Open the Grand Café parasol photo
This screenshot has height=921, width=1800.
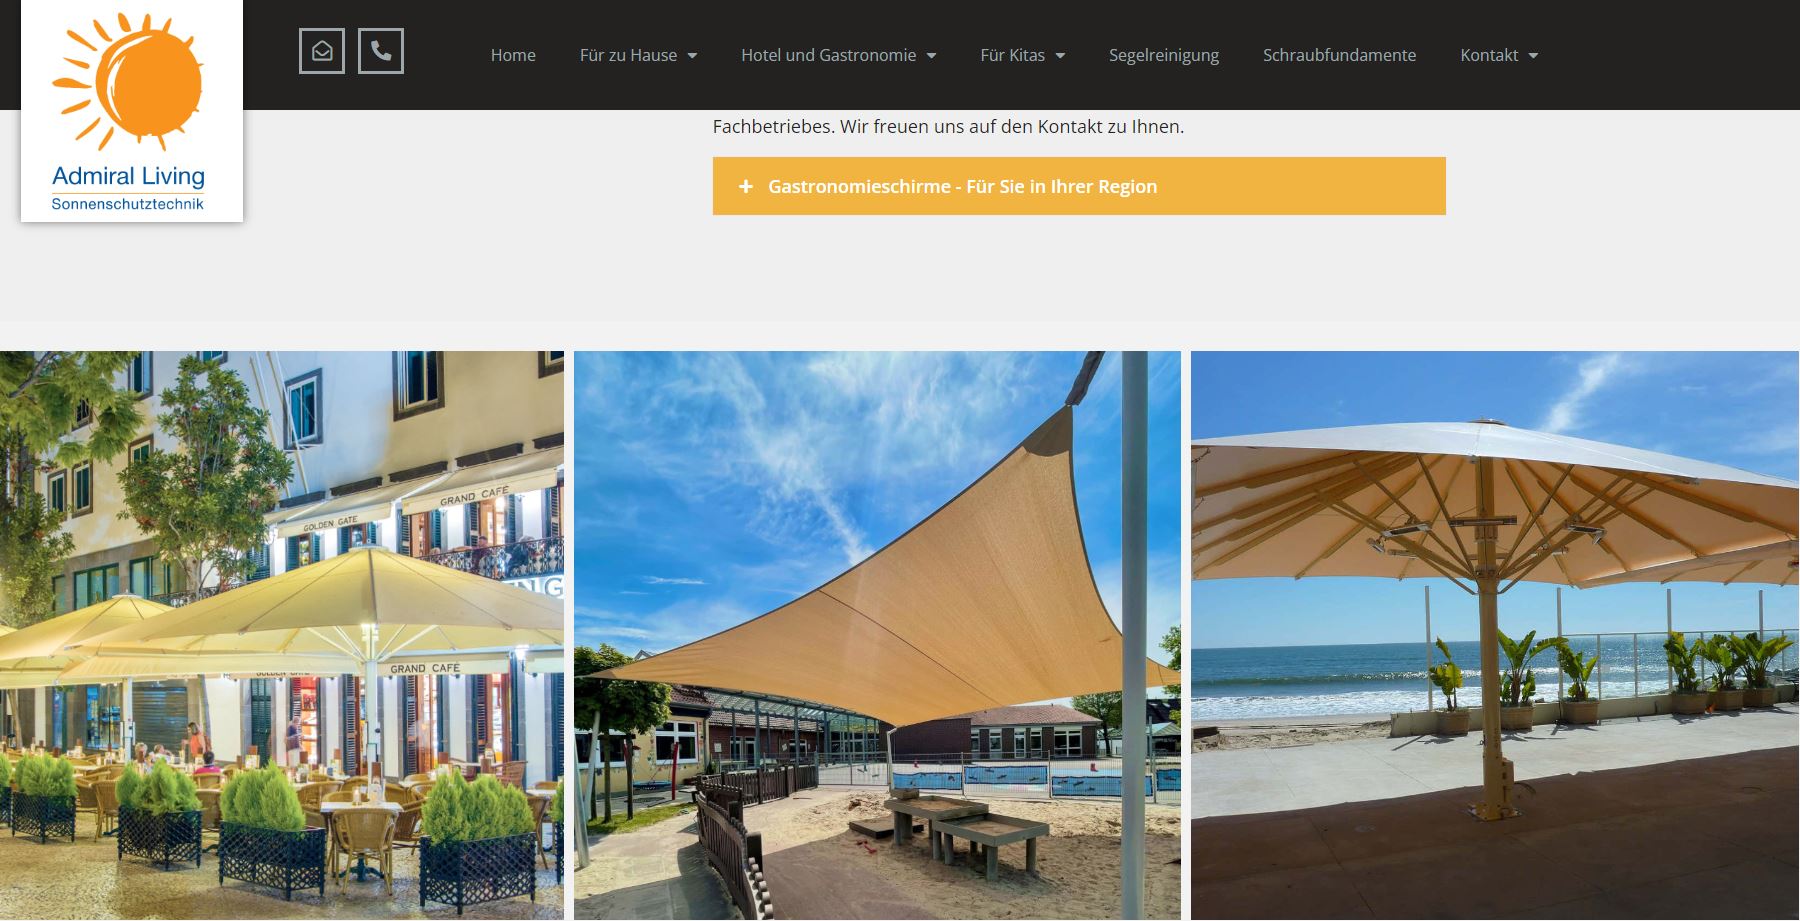point(282,635)
